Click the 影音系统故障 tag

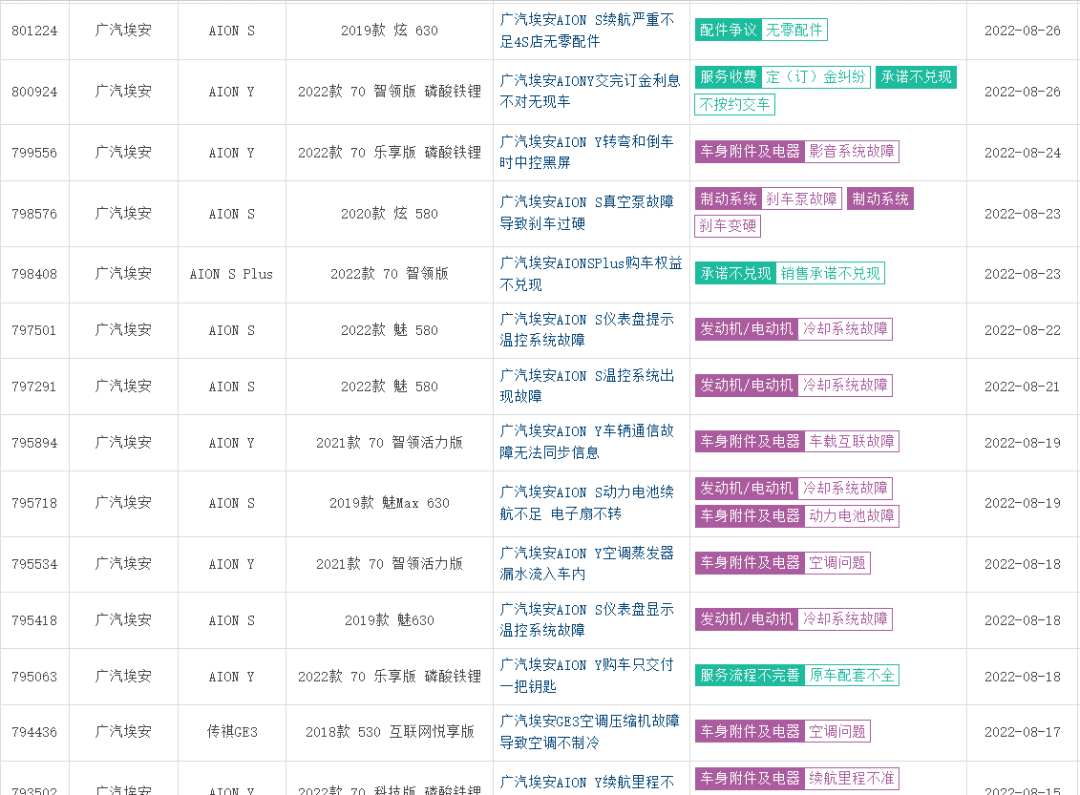(x=852, y=151)
